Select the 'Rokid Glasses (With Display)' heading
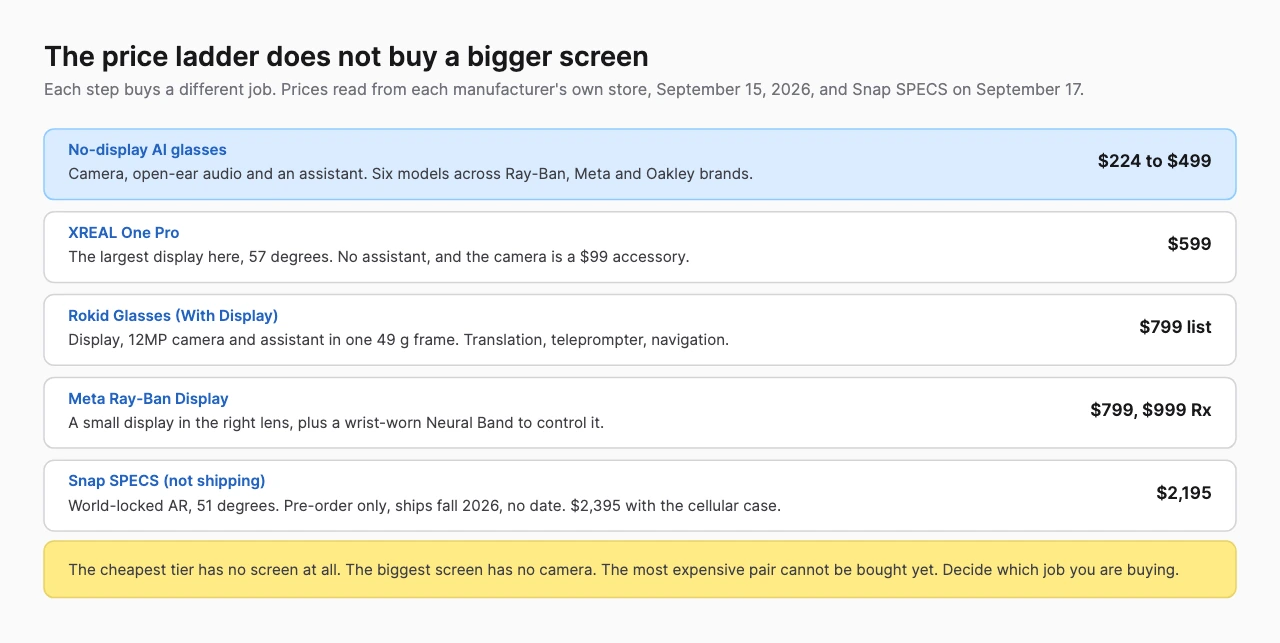 (x=173, y=316)
